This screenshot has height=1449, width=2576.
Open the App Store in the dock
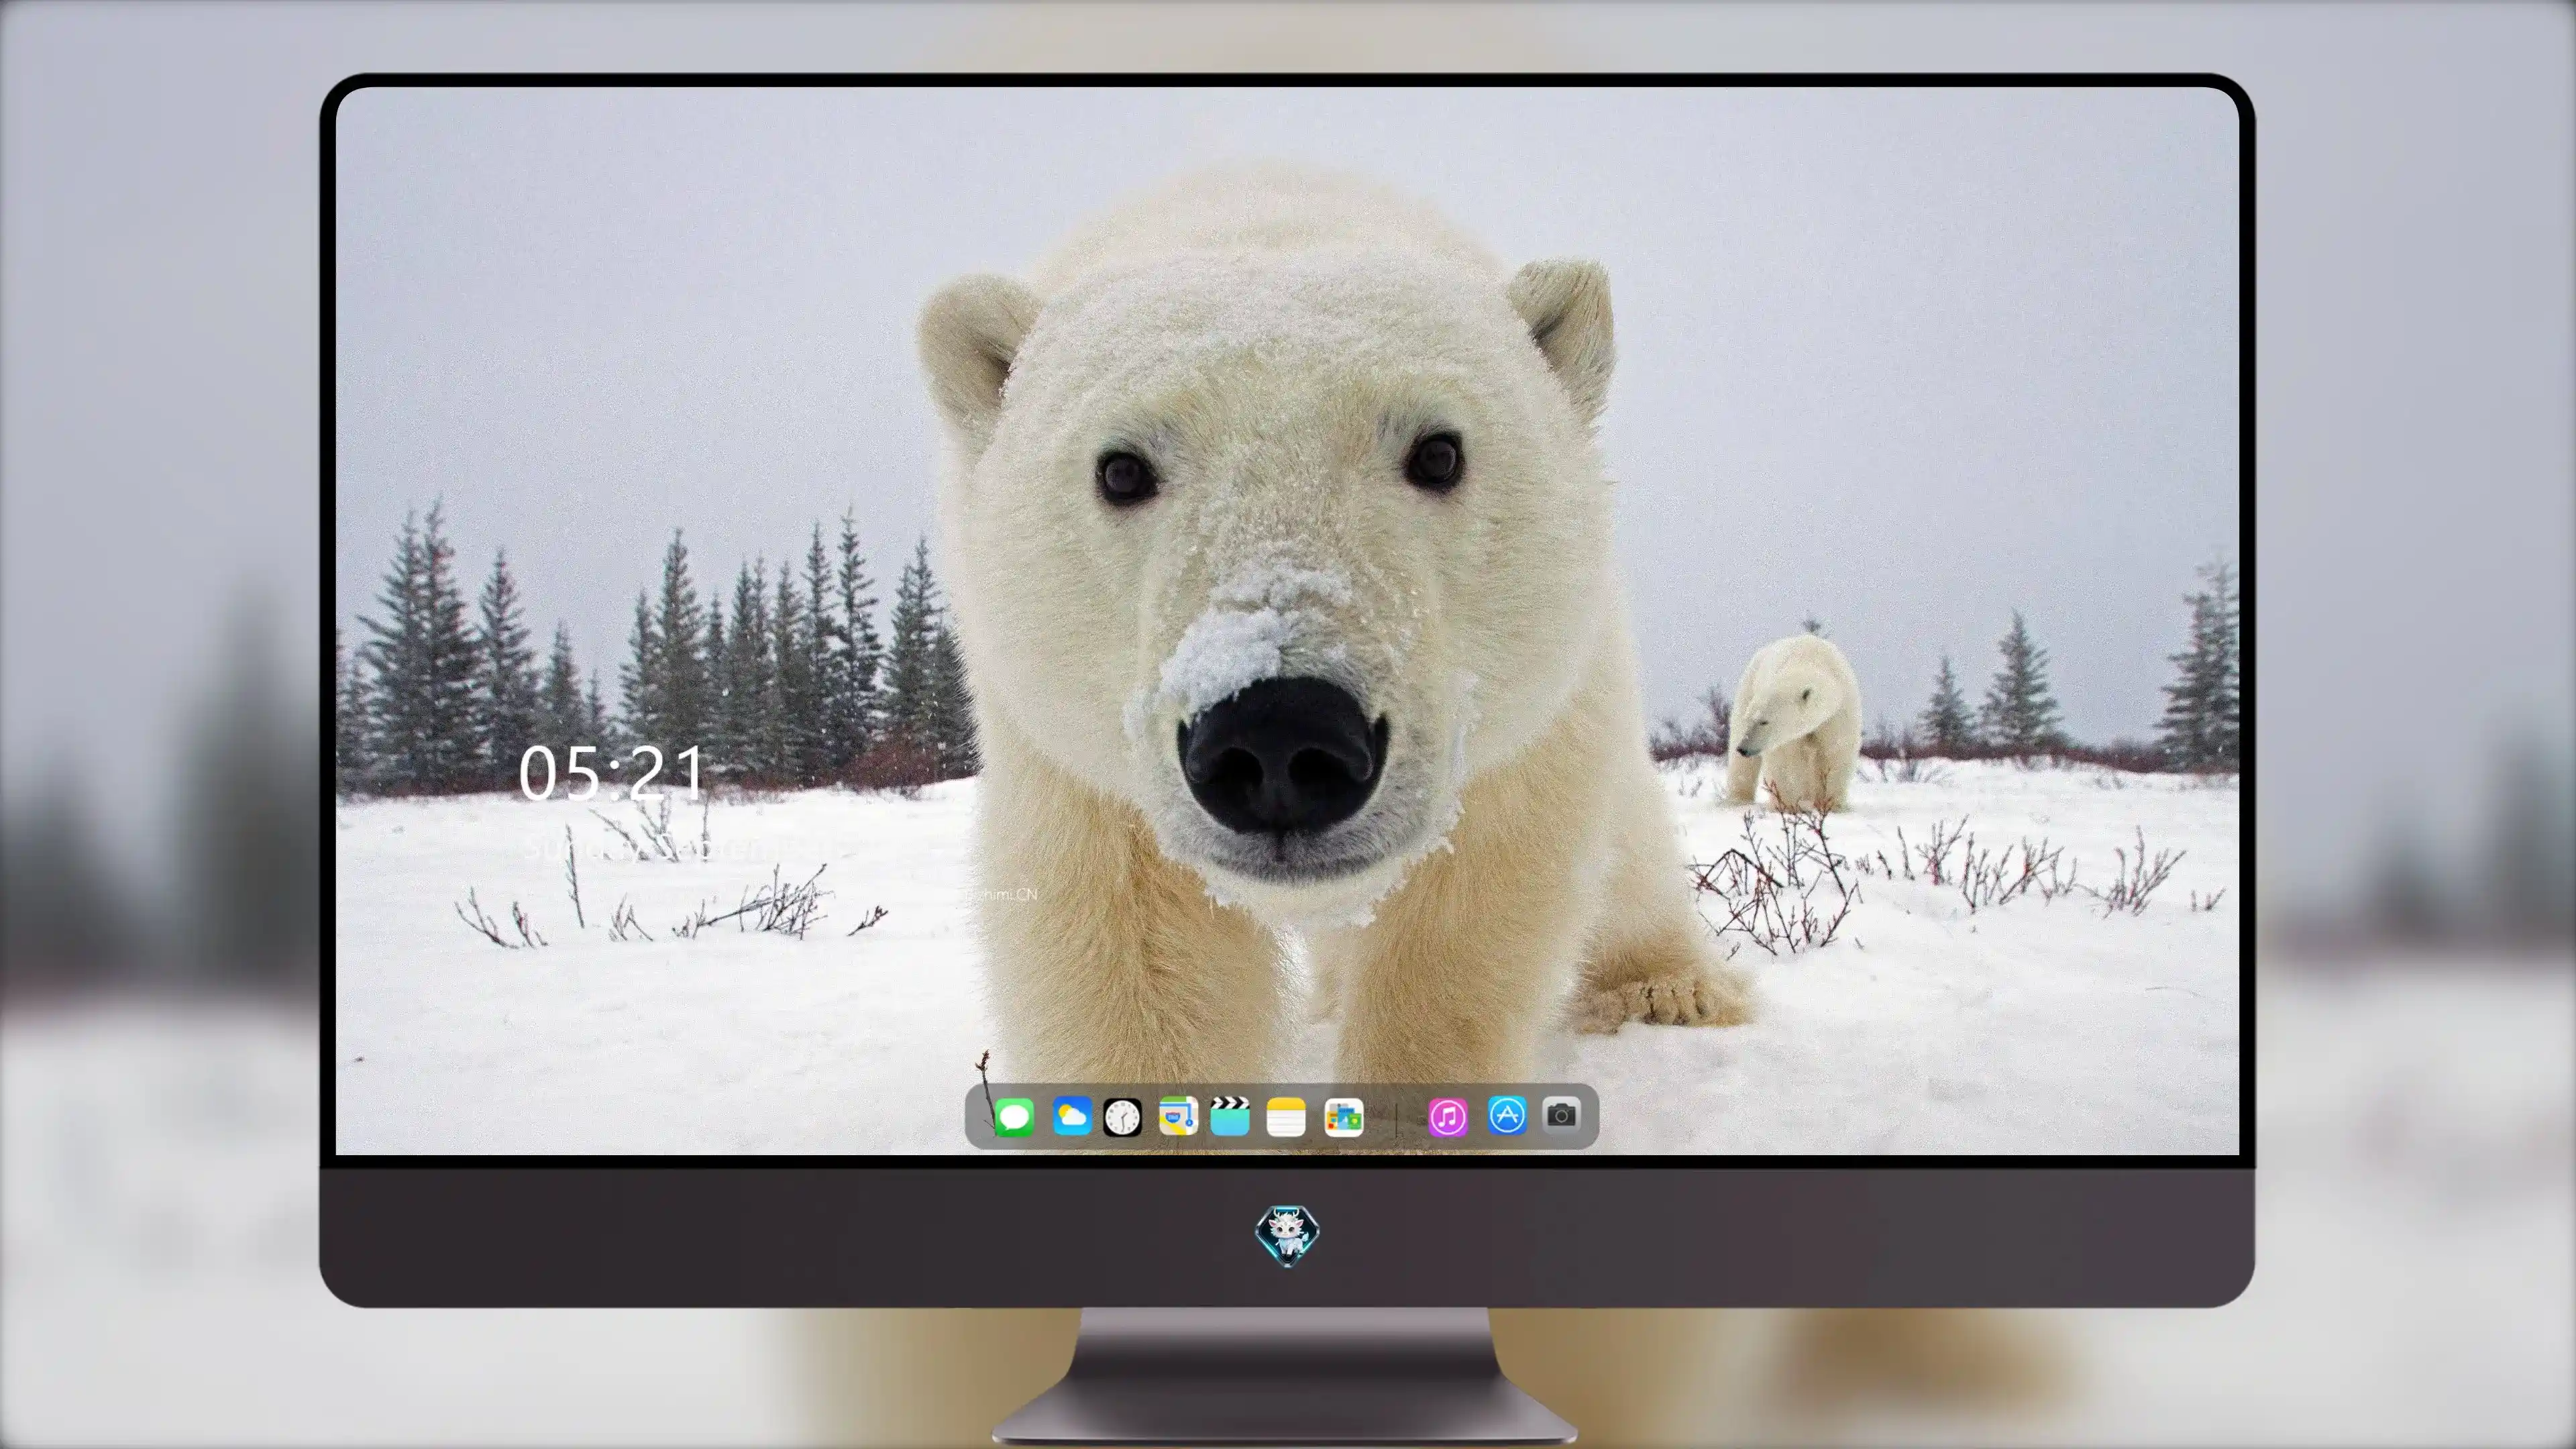[x=1507, y=1115]
